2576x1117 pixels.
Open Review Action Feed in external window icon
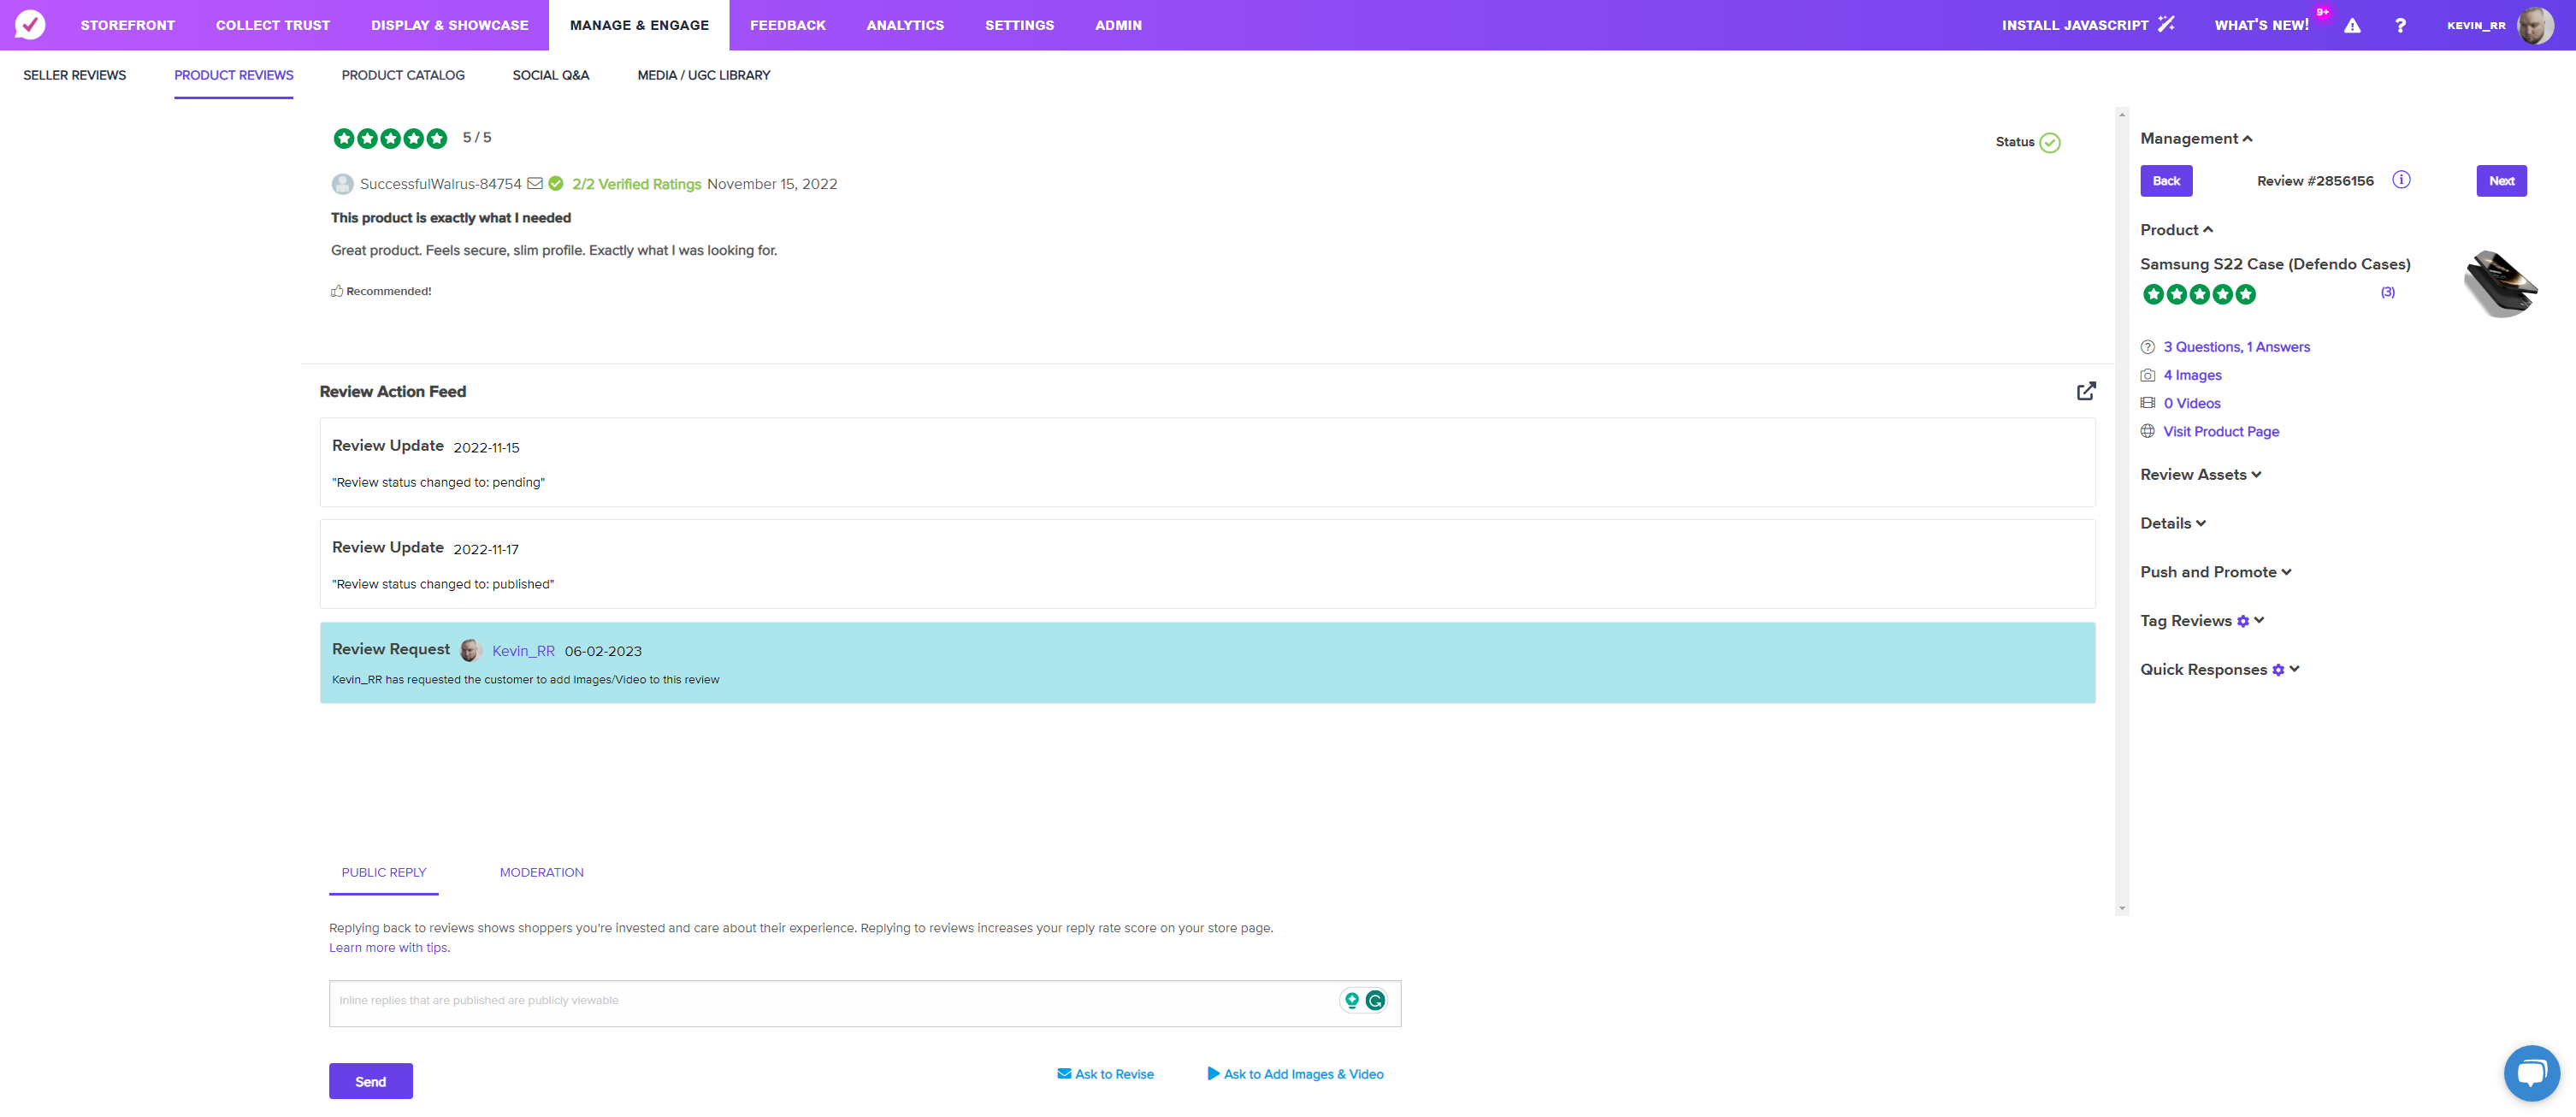coord(2086,391)
